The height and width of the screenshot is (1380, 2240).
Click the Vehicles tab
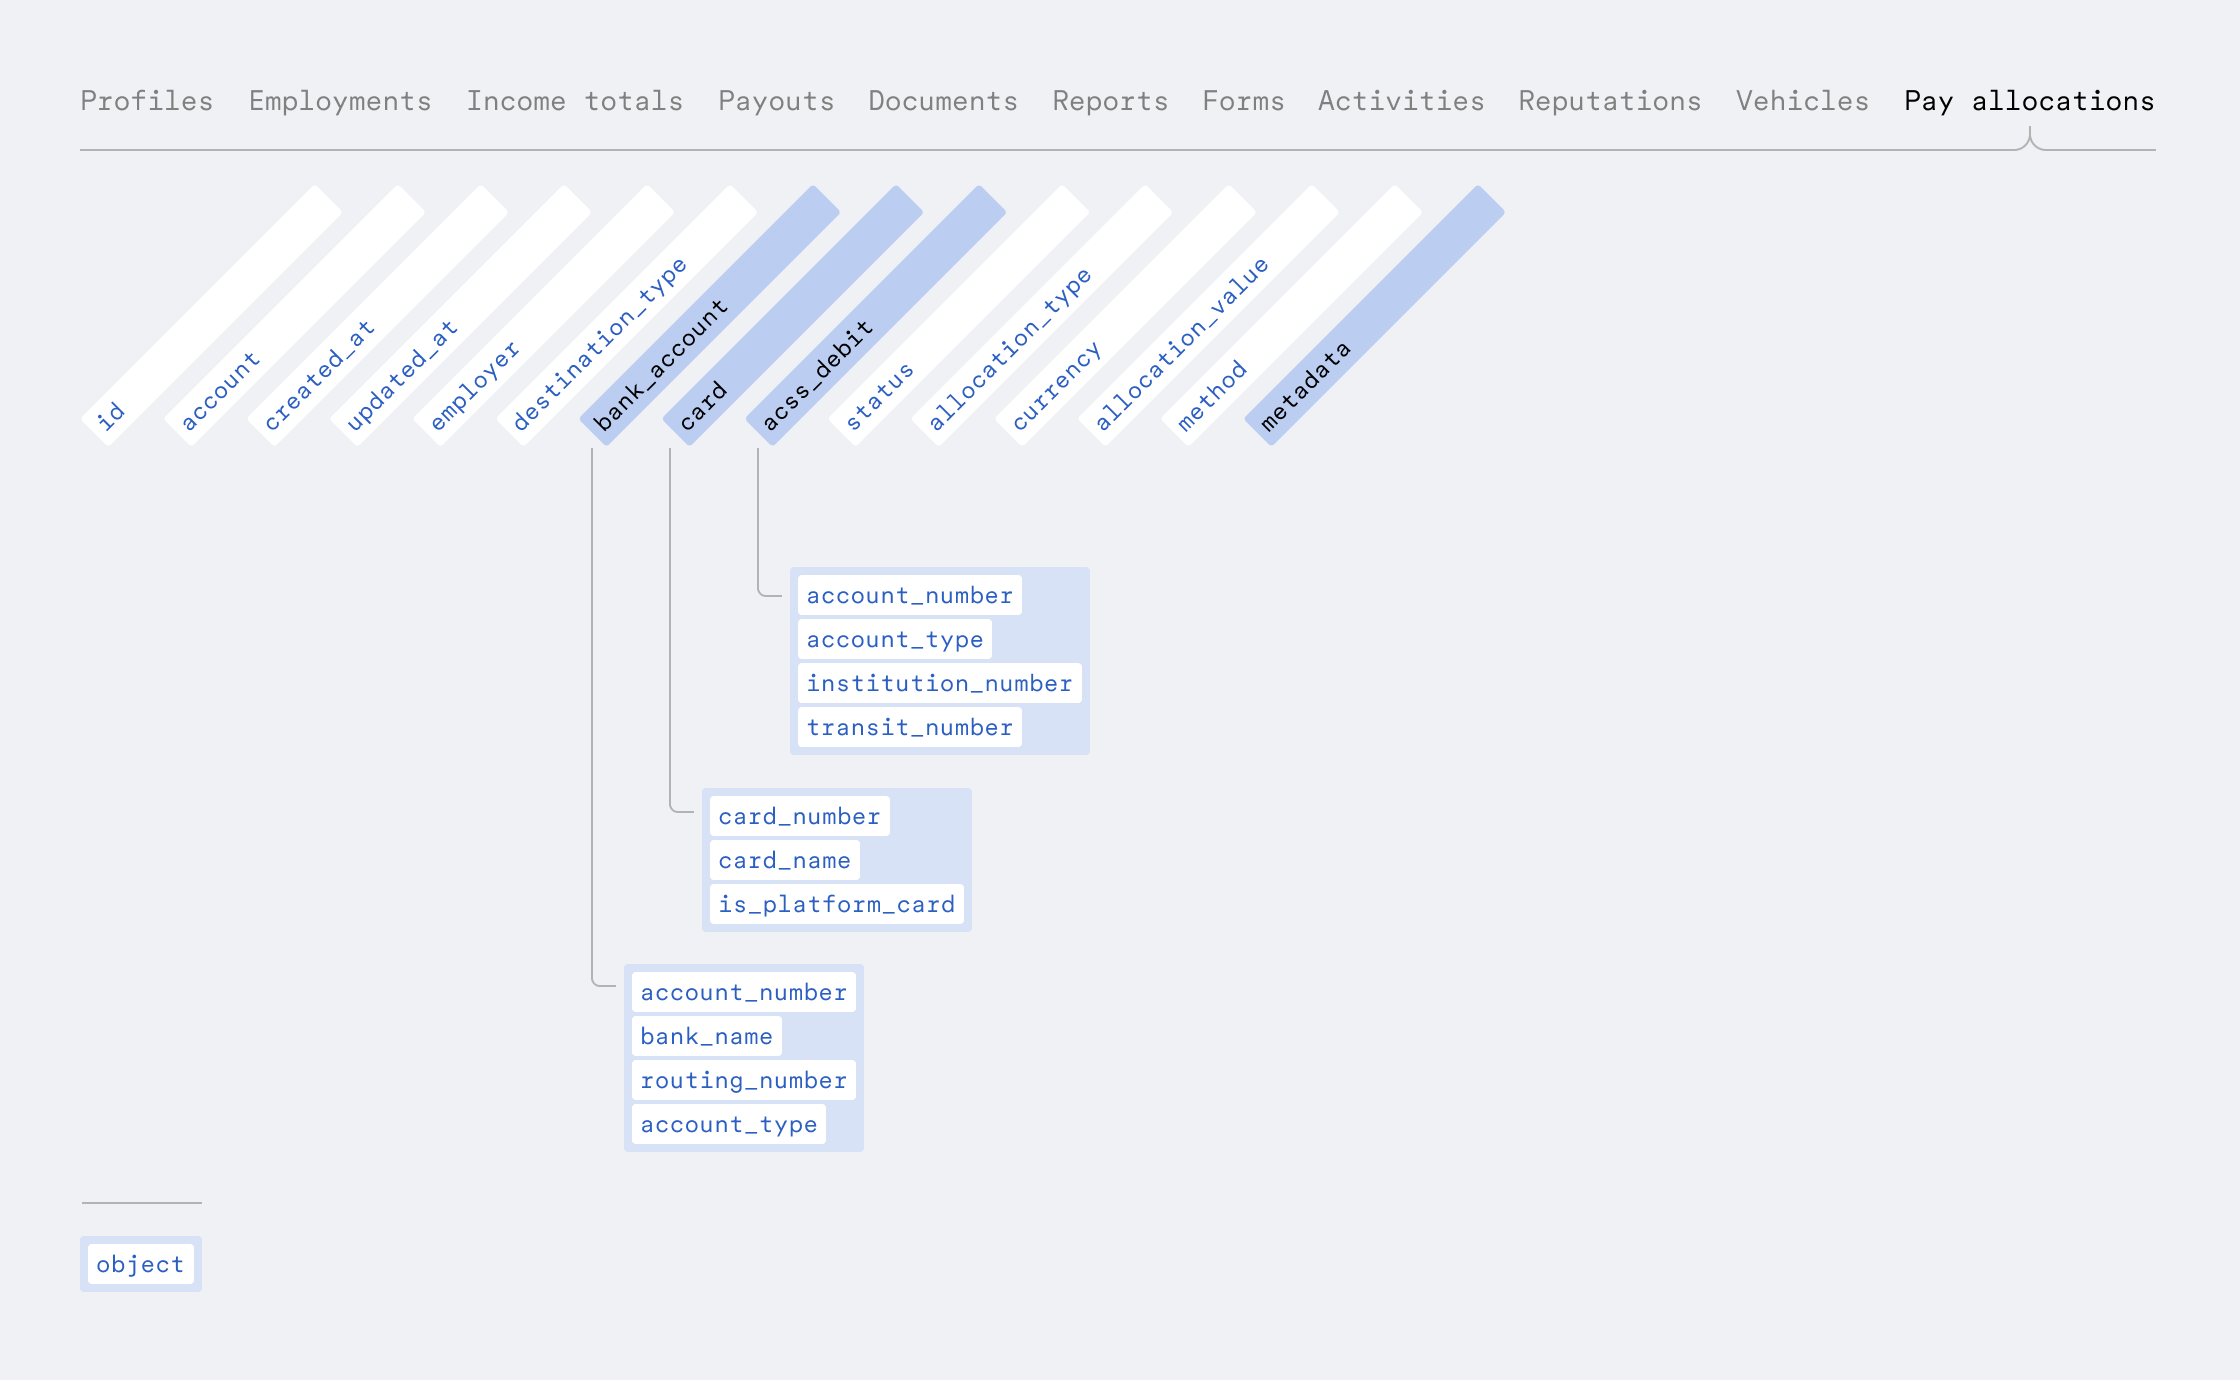tap(1792, 99)
